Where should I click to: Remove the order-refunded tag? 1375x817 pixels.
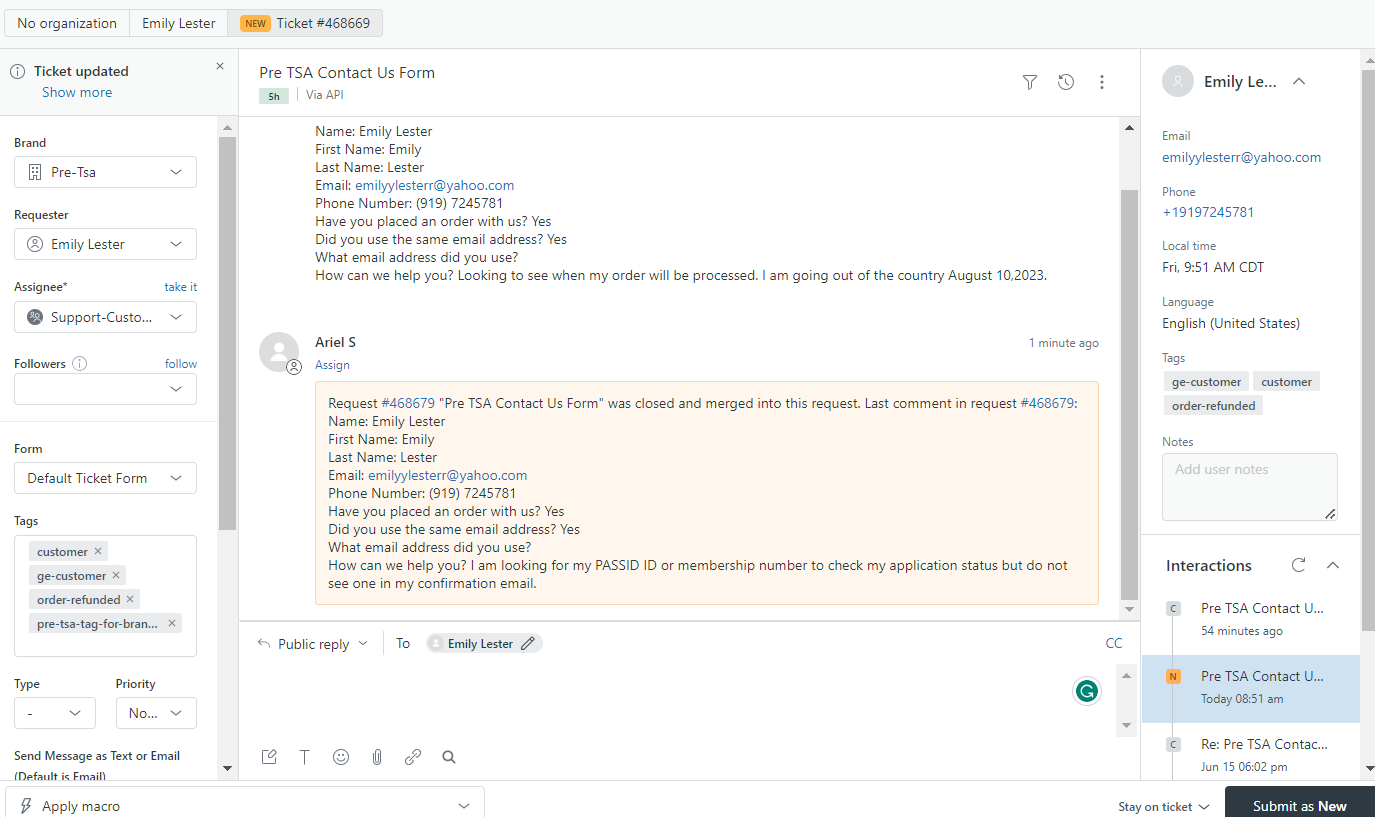(130, 599)
